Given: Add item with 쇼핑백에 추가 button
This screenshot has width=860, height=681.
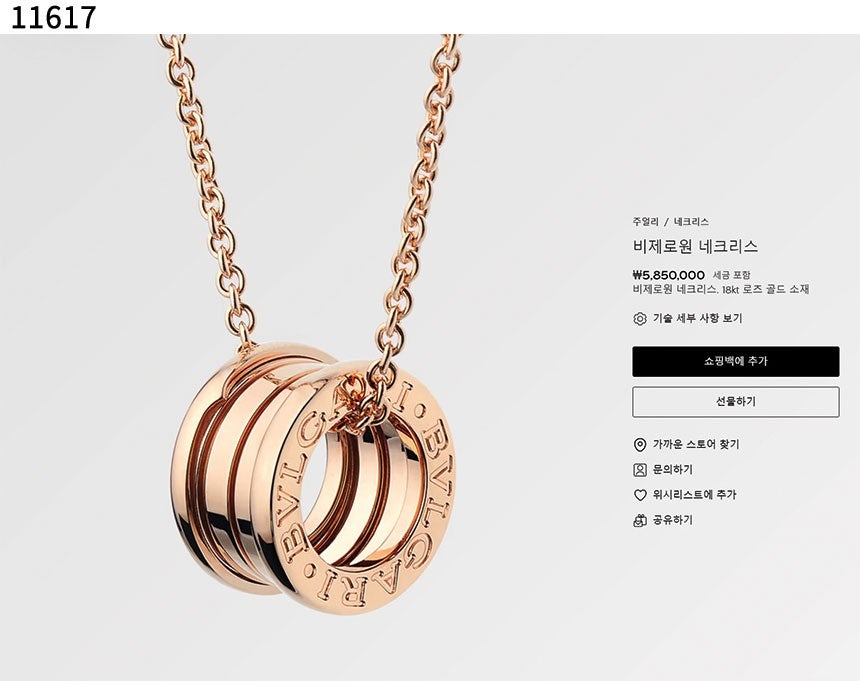Looking at the screenshot, I should pos(735,361).
